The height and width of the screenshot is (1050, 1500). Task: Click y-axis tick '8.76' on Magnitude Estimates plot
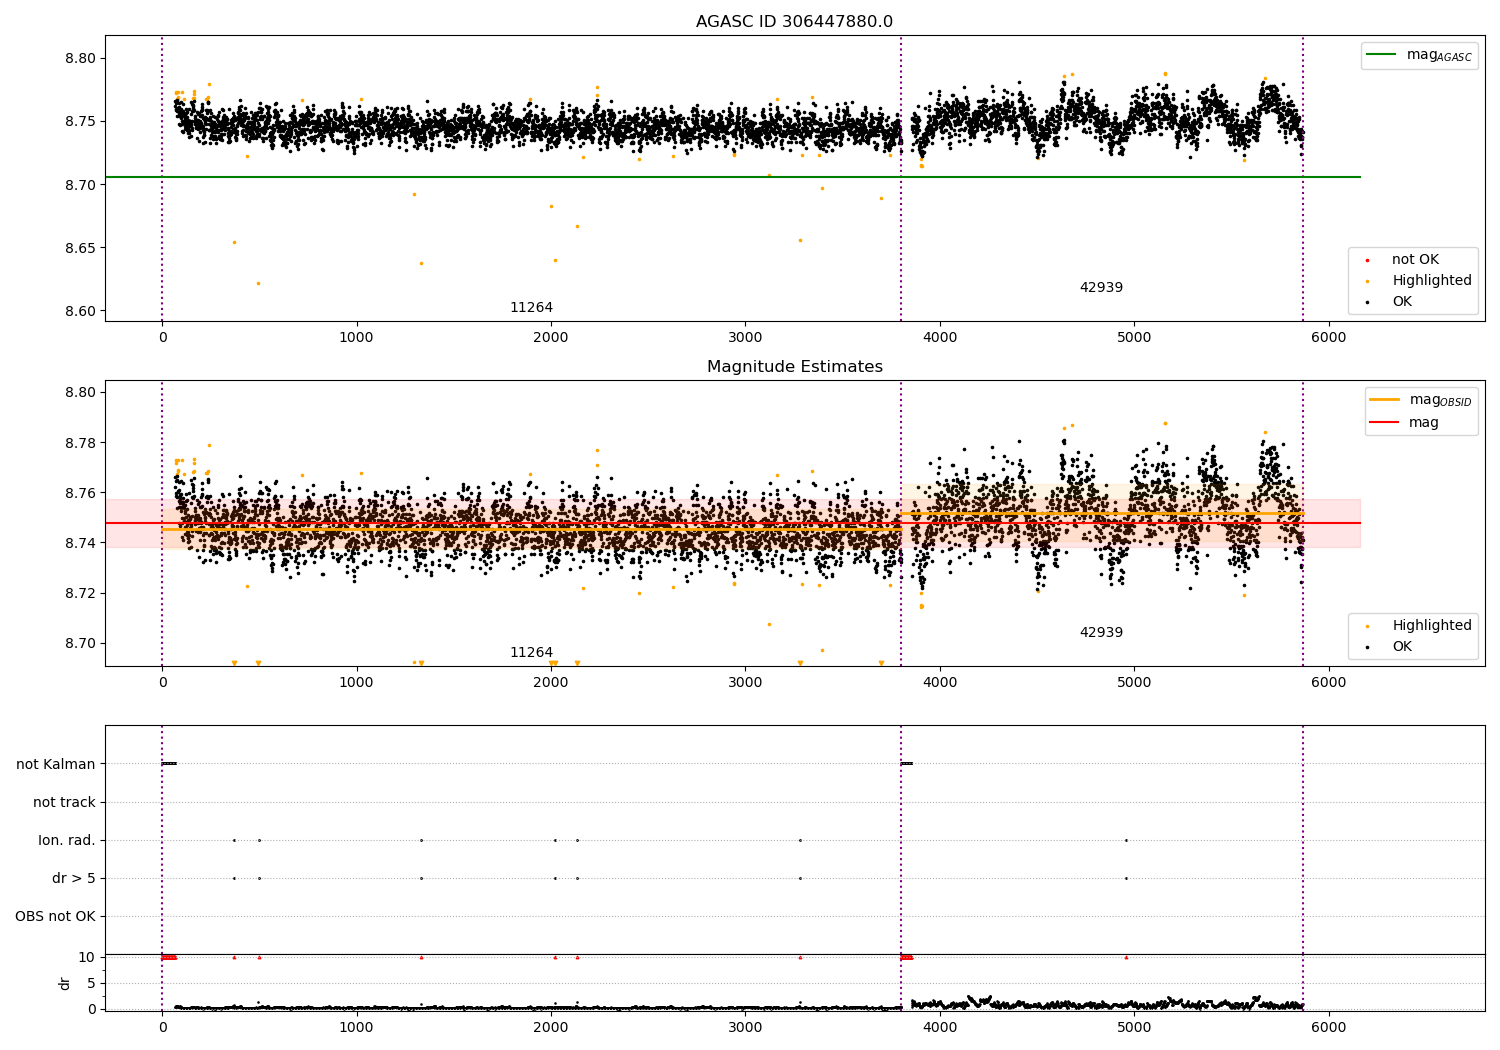[80, 493]
